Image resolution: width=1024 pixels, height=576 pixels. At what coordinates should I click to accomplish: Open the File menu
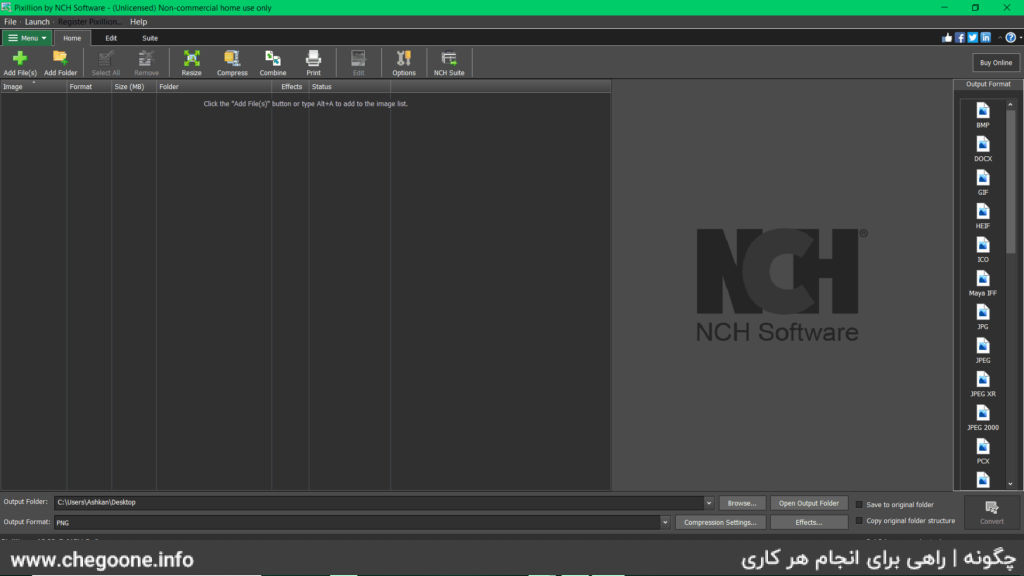10,22
